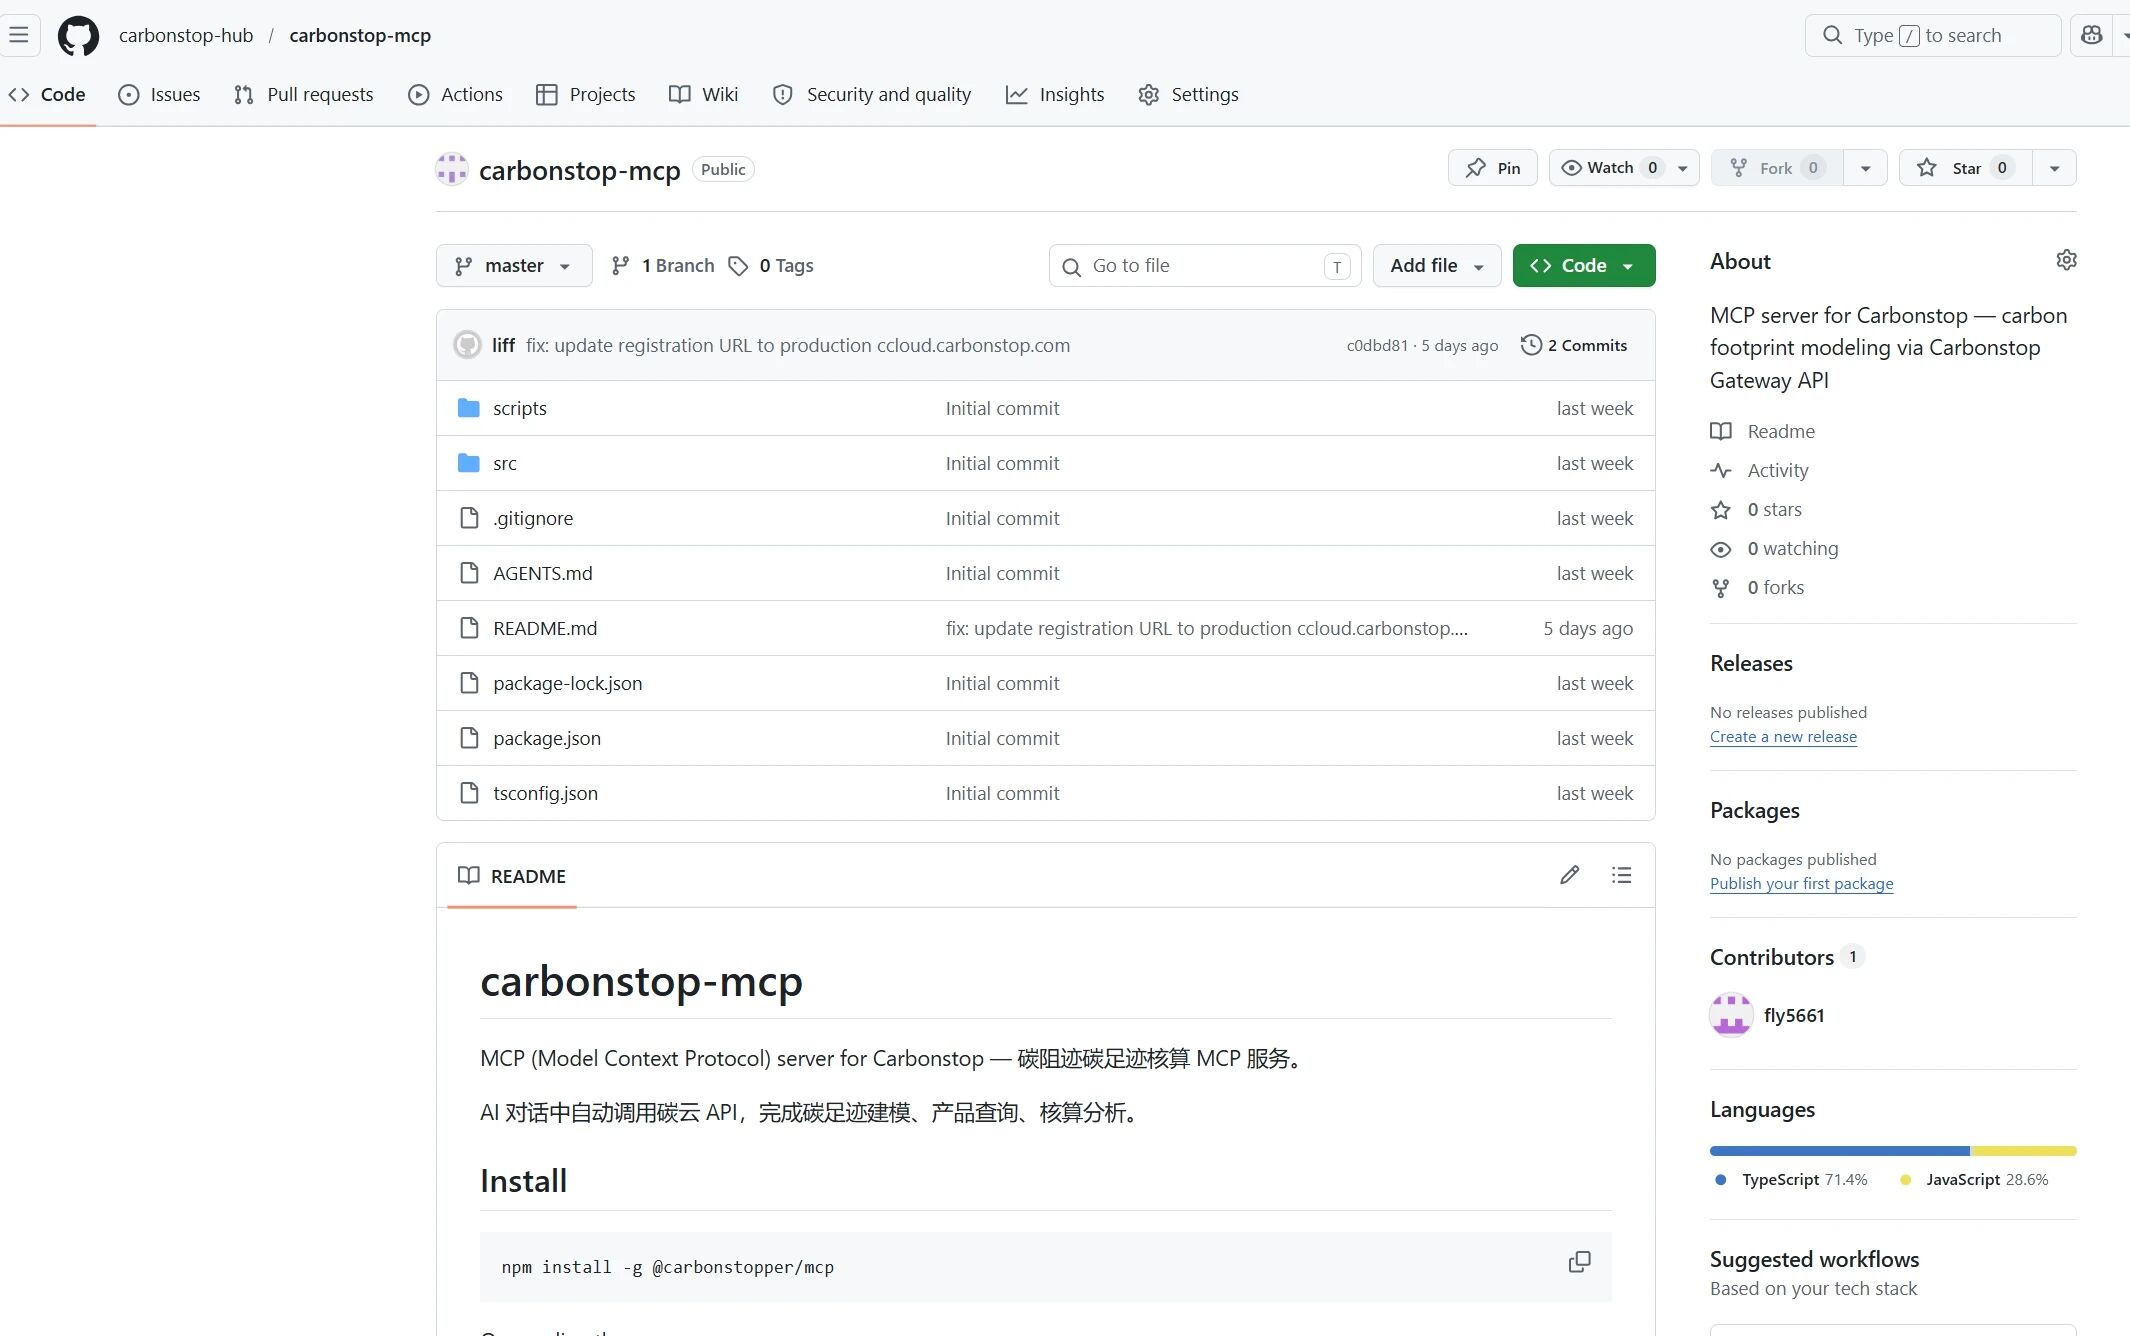The width and height of the screenshot is (2130, 1336).
Task: Pin this repository
Action: click(1492, 168)
